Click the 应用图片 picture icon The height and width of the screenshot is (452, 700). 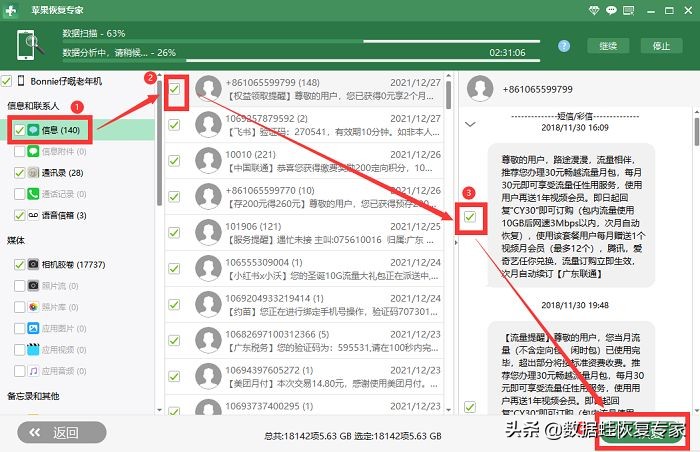[x=33, y=328]
